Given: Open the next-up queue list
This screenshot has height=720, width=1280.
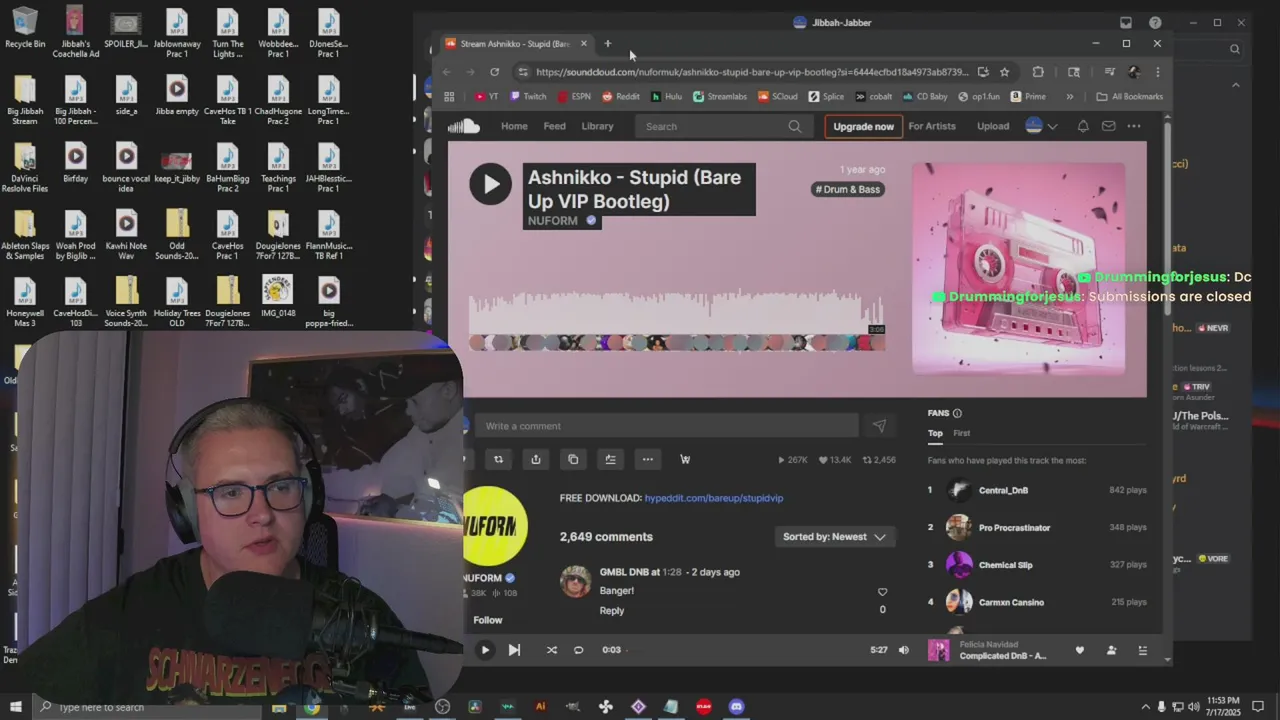Looking at the screenshot, I should pyautogui.click(x=1143, y=650).
